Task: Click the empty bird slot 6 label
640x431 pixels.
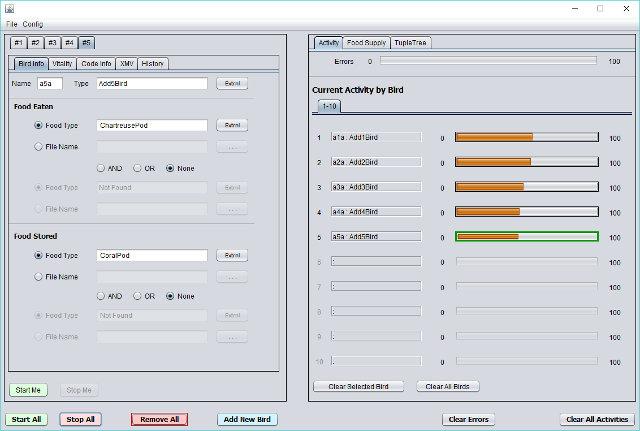Action: [376, 262]
